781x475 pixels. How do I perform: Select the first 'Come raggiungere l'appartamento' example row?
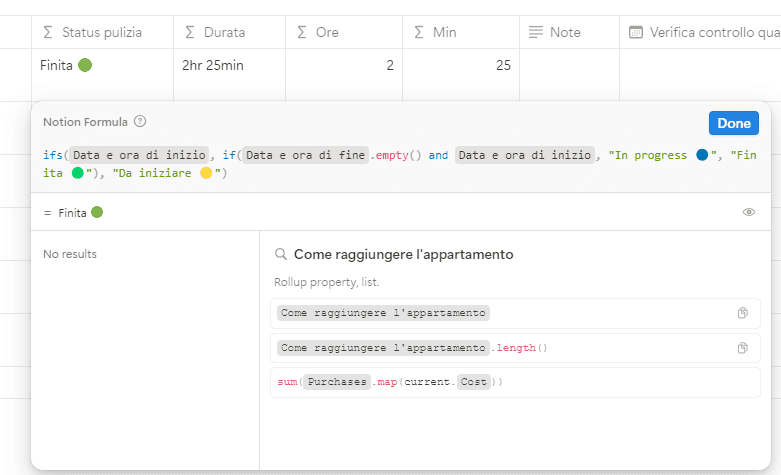(x=515, y=313)
